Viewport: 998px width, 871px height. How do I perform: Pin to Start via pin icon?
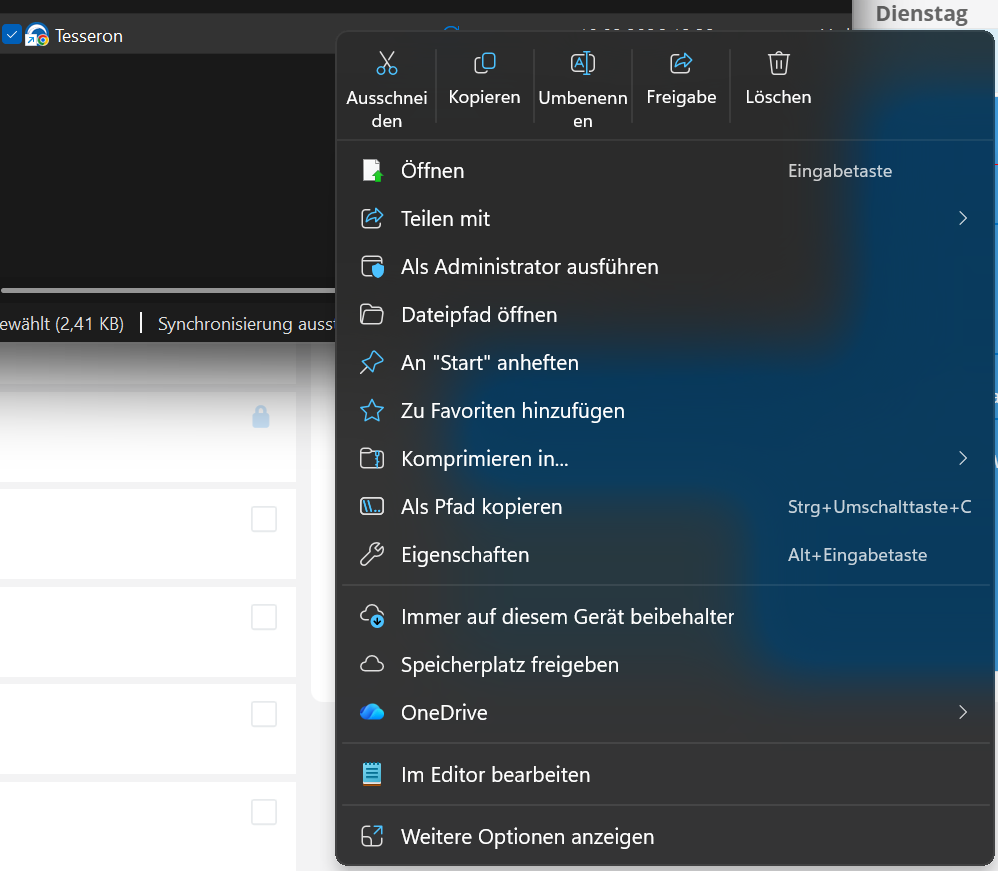pos(372,363)
